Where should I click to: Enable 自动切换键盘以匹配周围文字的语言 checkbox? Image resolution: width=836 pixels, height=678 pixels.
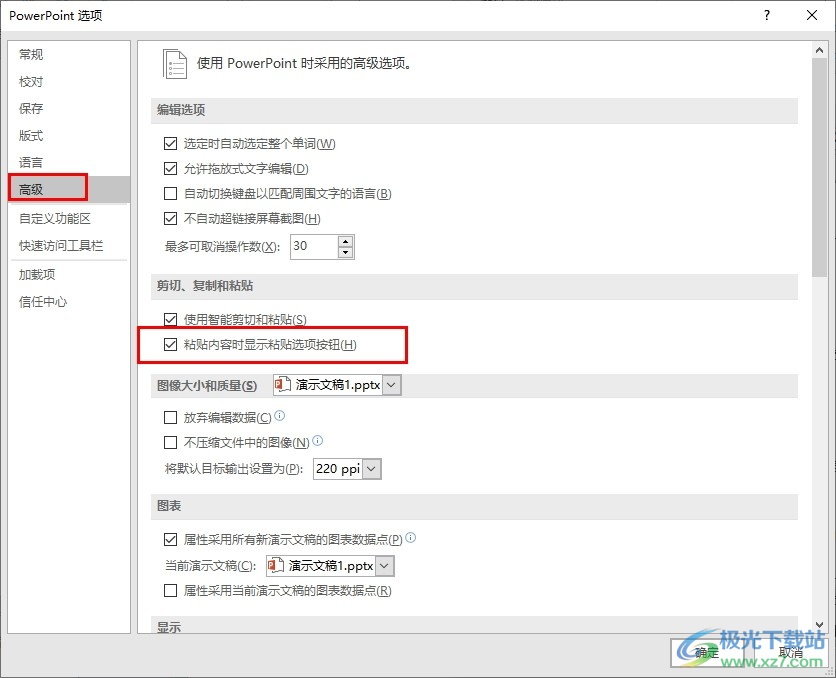[171, 193]
